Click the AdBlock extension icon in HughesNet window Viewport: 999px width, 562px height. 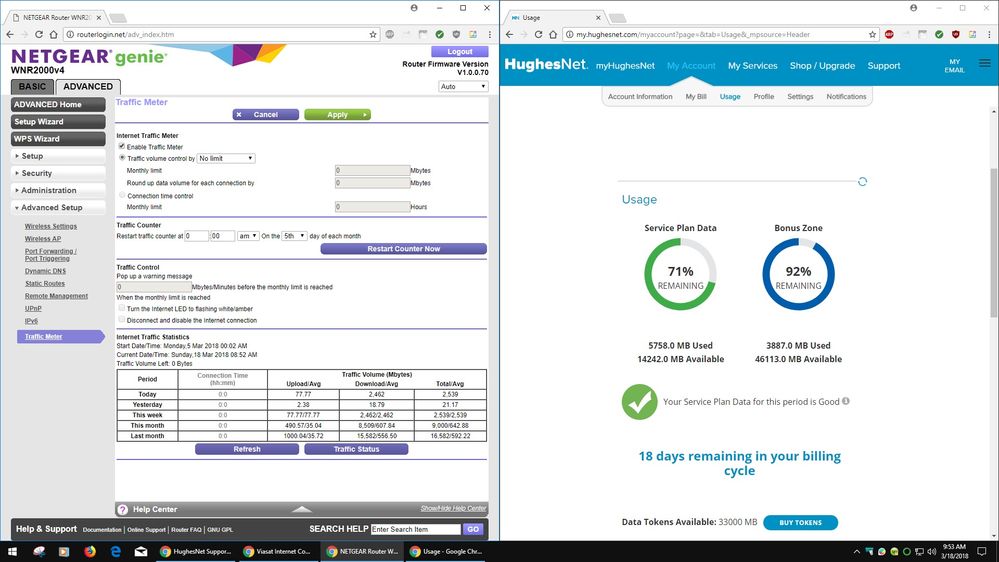889,34
